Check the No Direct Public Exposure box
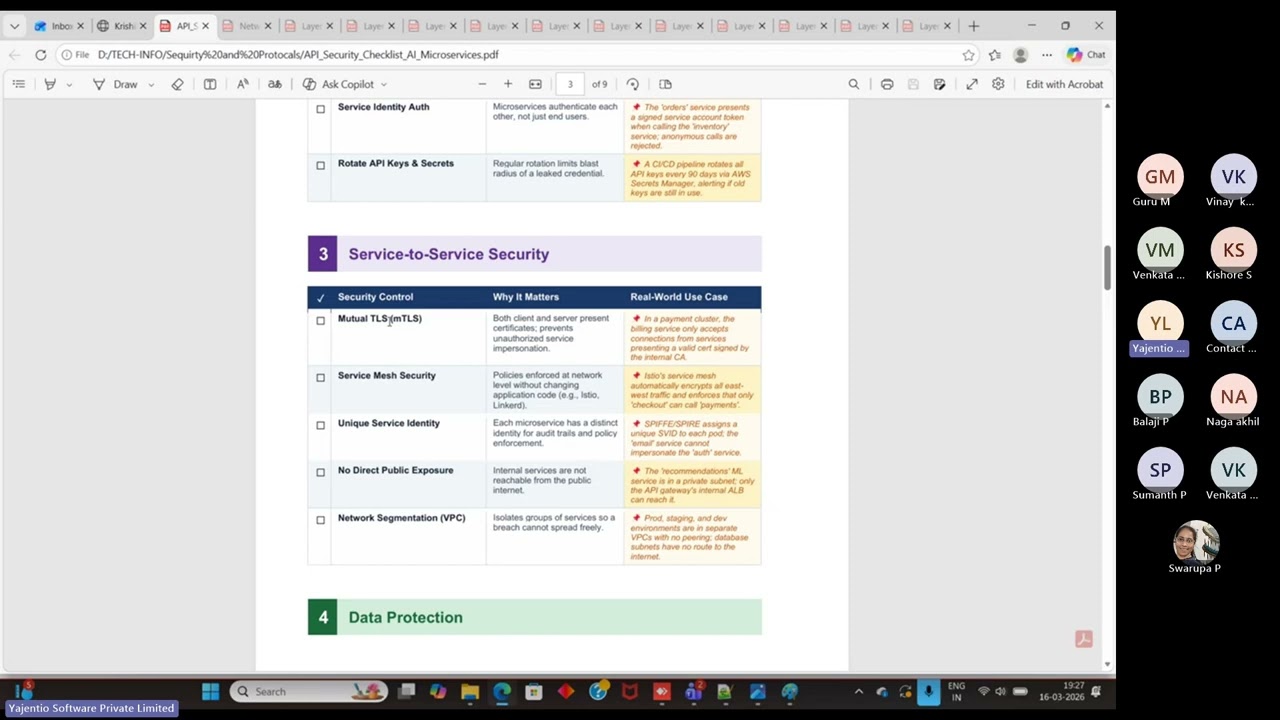The image size is (1280, 720). 320,472
